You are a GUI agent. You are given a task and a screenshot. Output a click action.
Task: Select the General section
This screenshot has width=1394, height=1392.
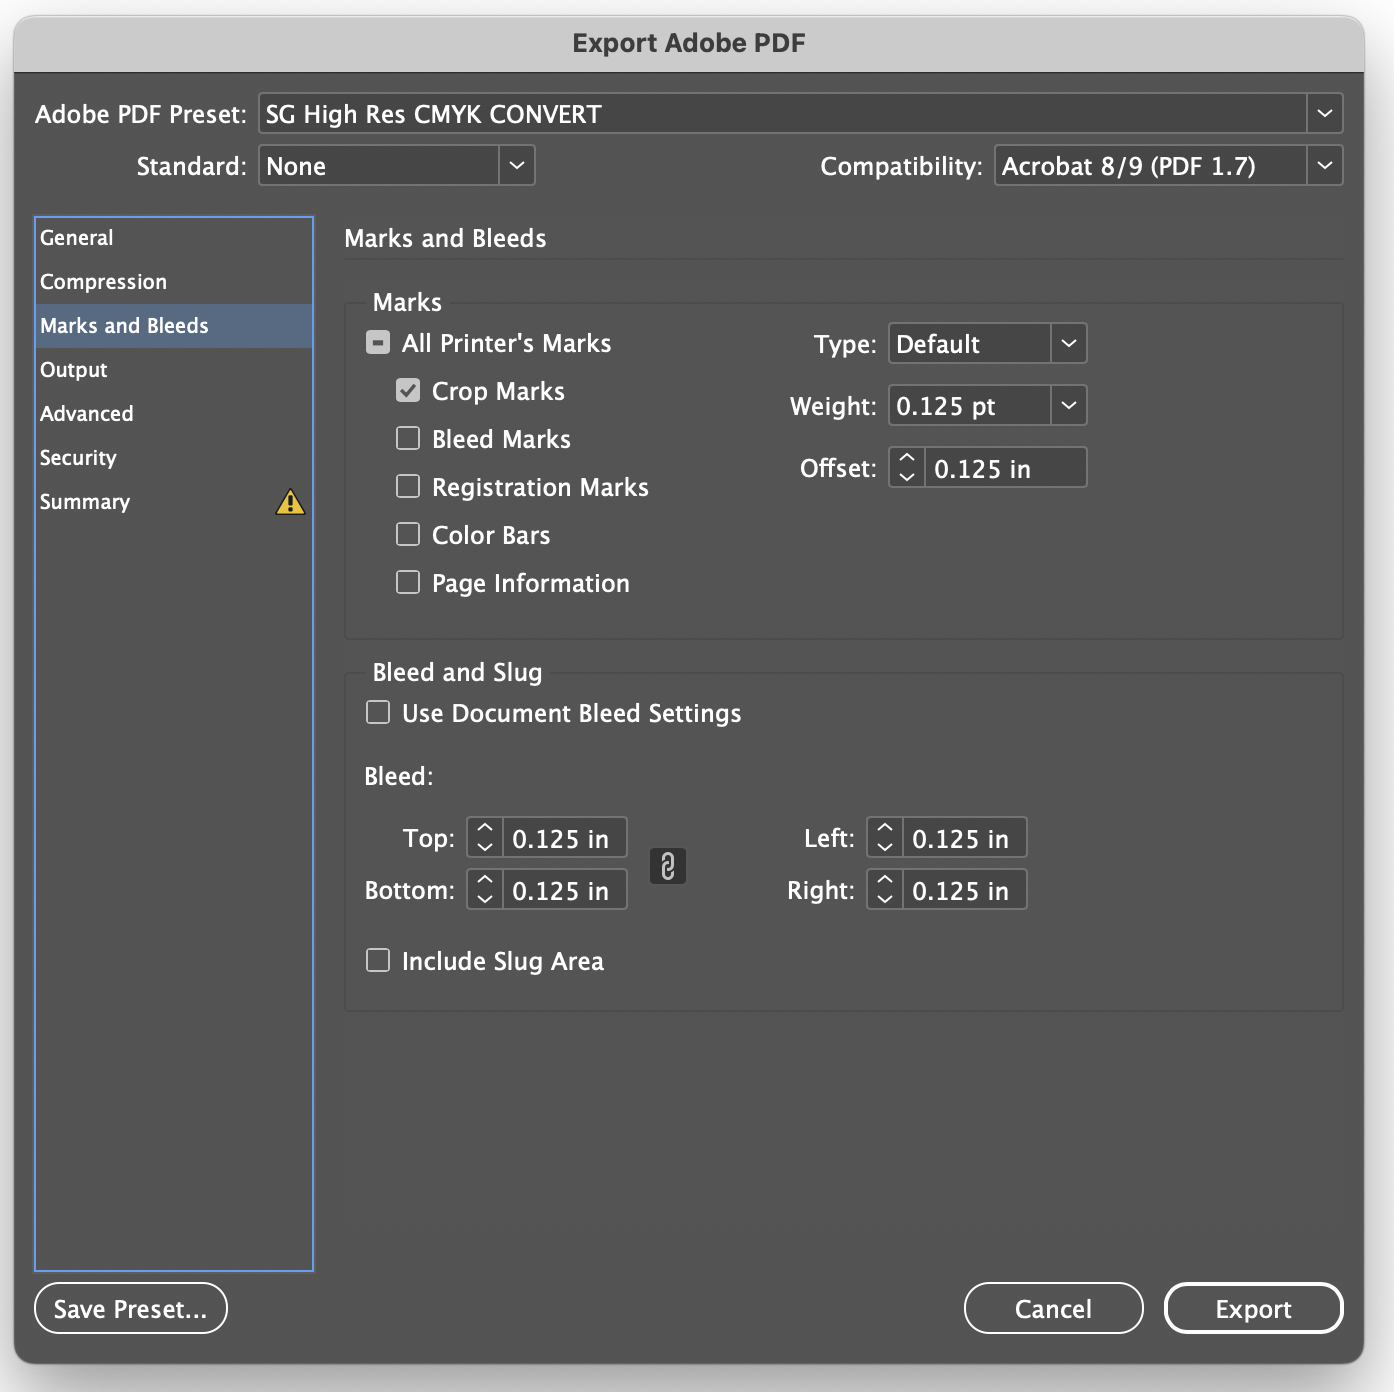tap(174, 238)
